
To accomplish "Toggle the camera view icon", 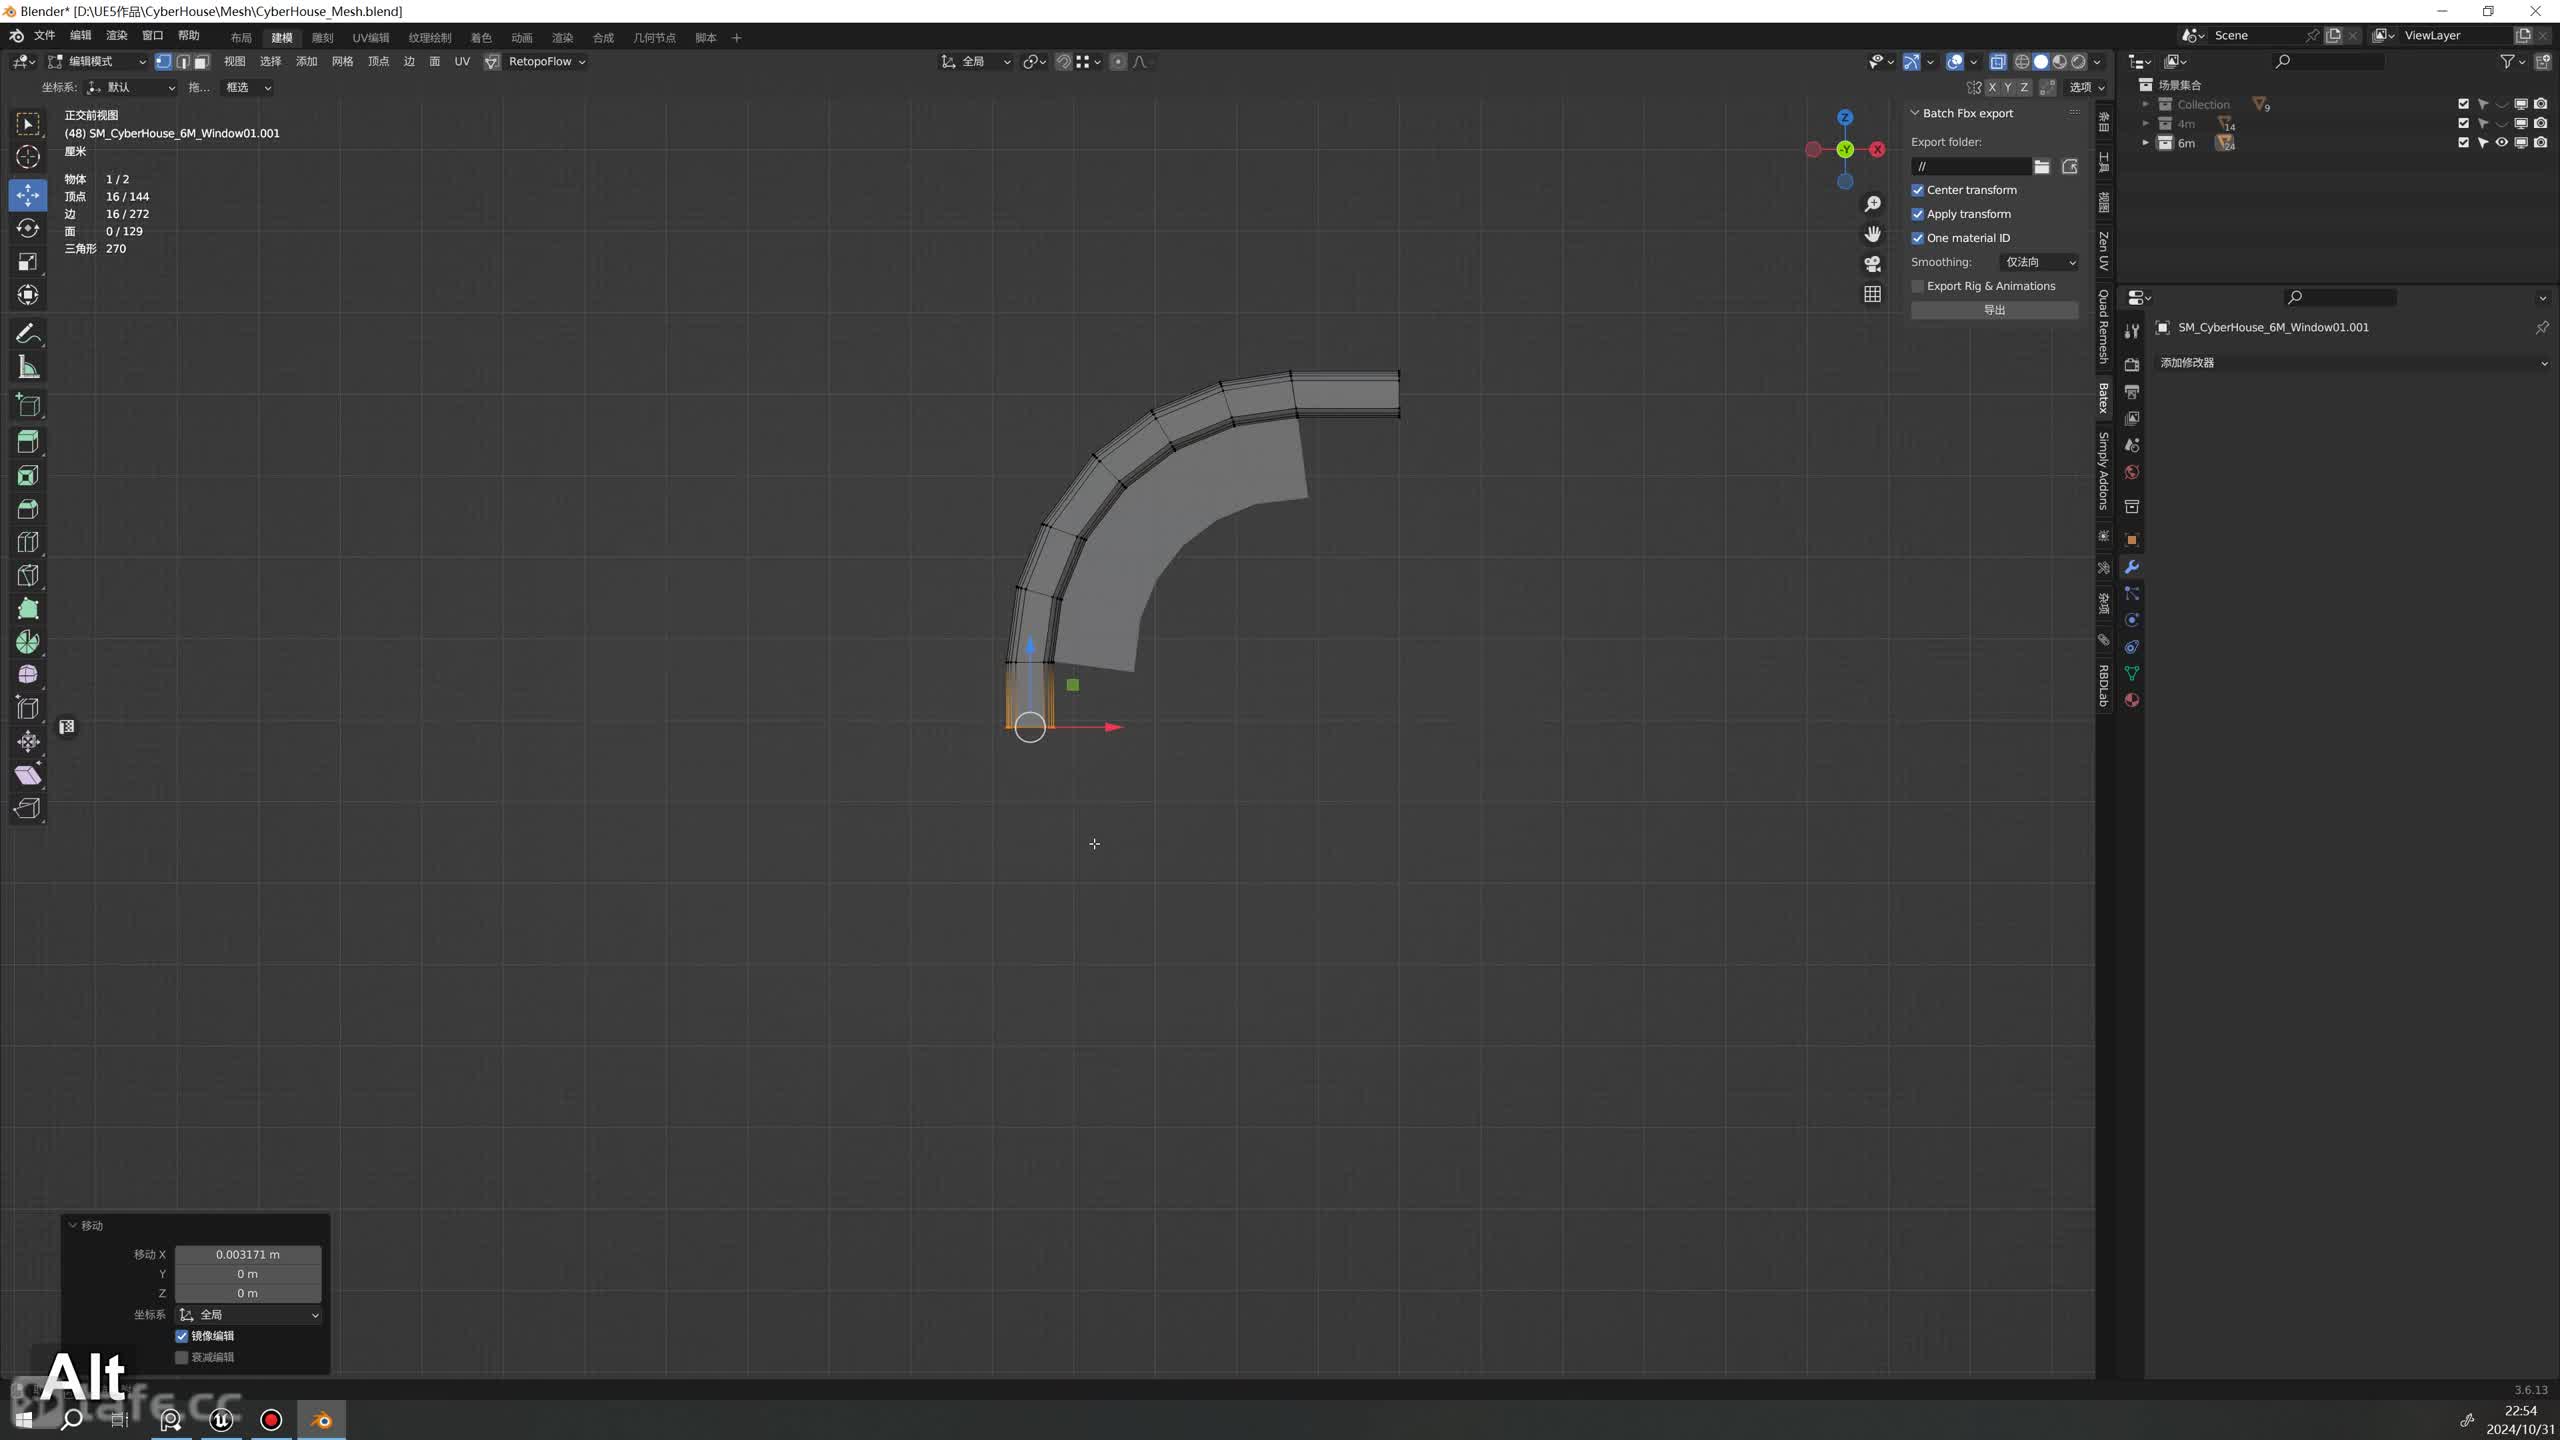I will 1872,264.
